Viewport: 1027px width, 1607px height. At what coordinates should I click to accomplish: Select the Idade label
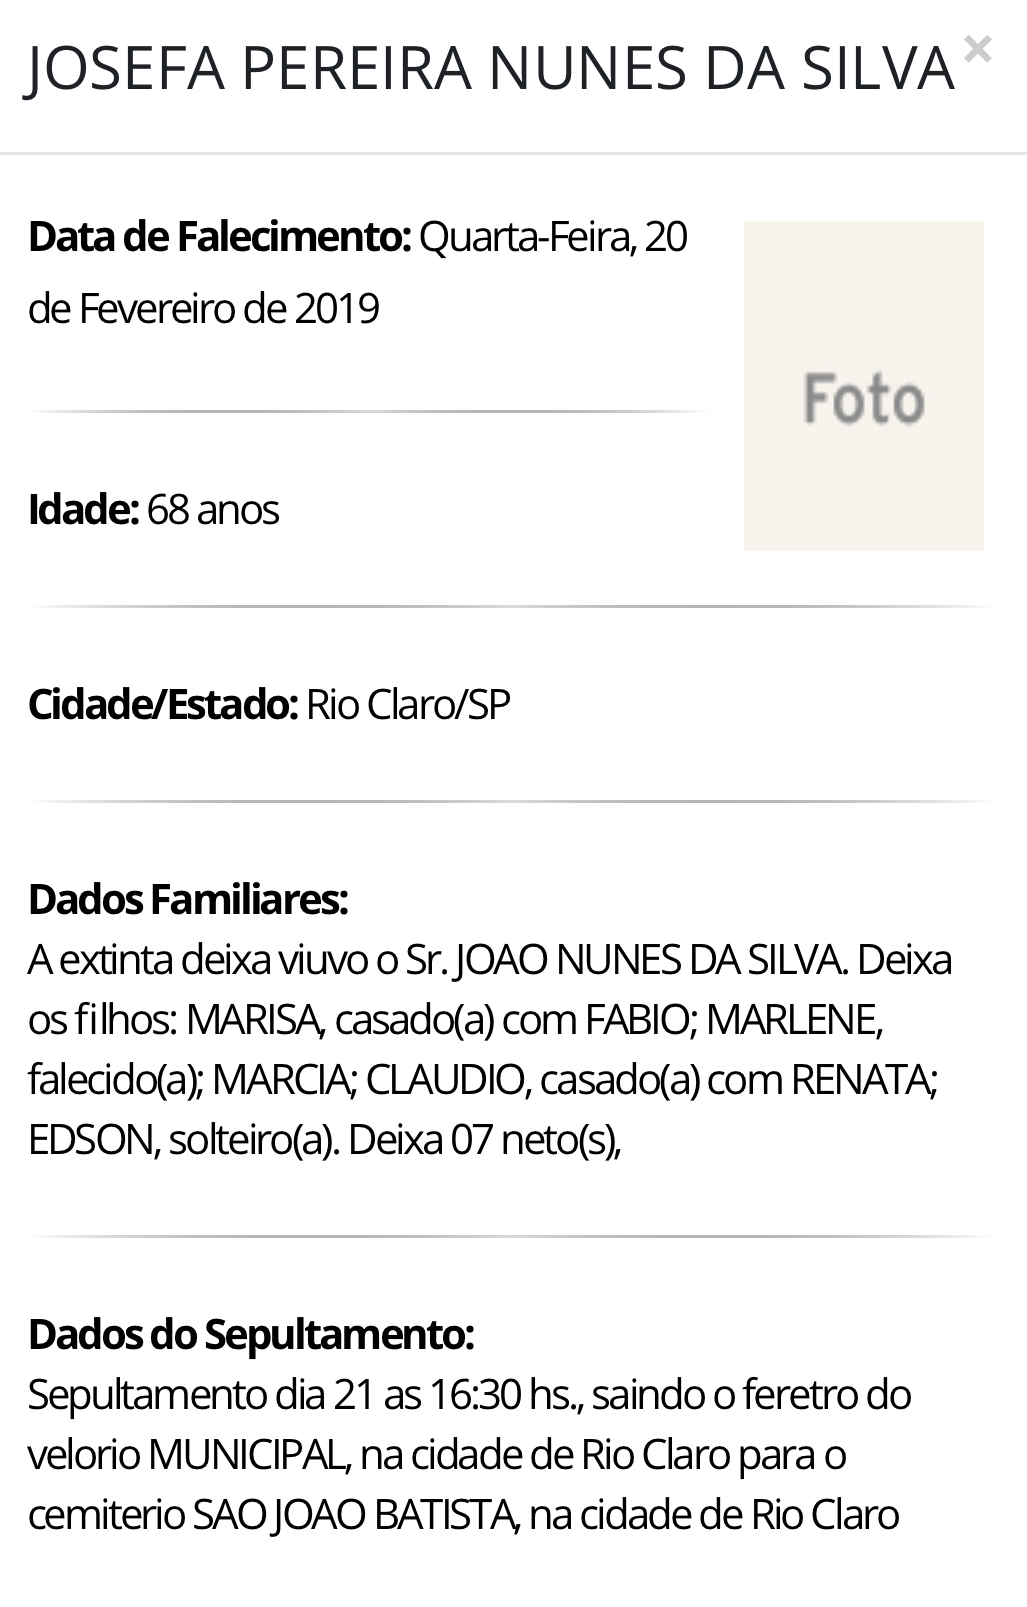tap(83, 510)
